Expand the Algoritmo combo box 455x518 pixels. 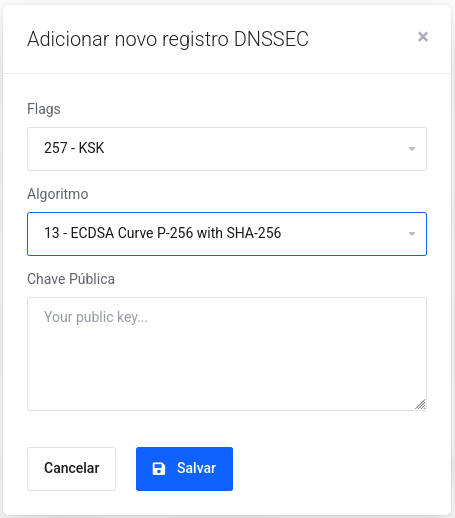[227, 234]
